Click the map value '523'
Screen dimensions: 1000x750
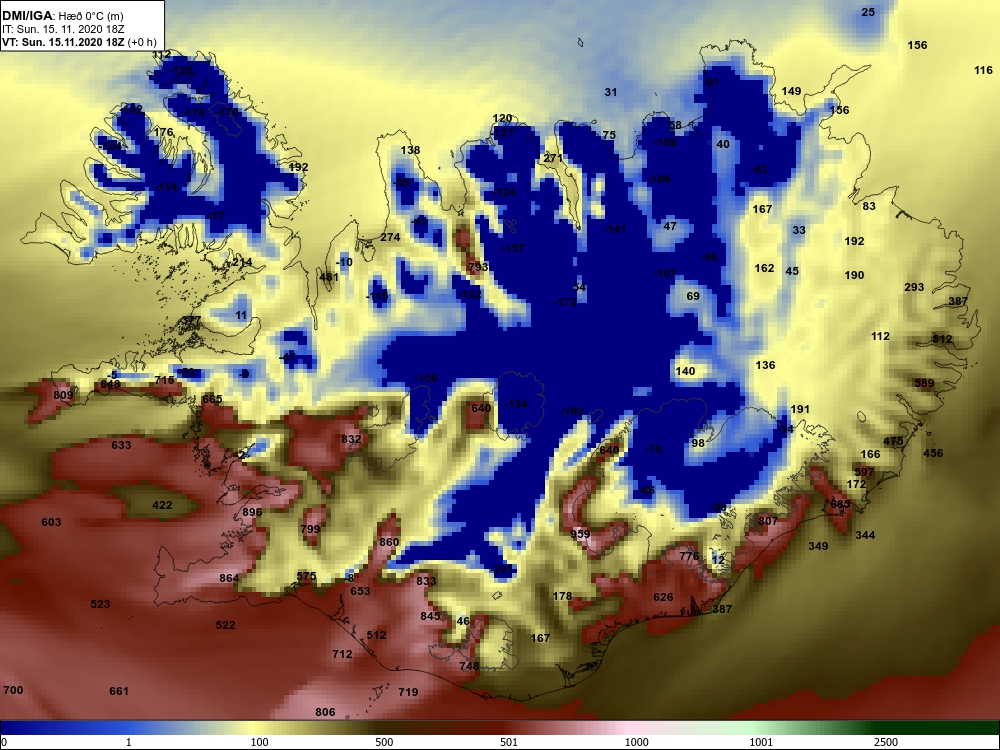click(100, 604)
